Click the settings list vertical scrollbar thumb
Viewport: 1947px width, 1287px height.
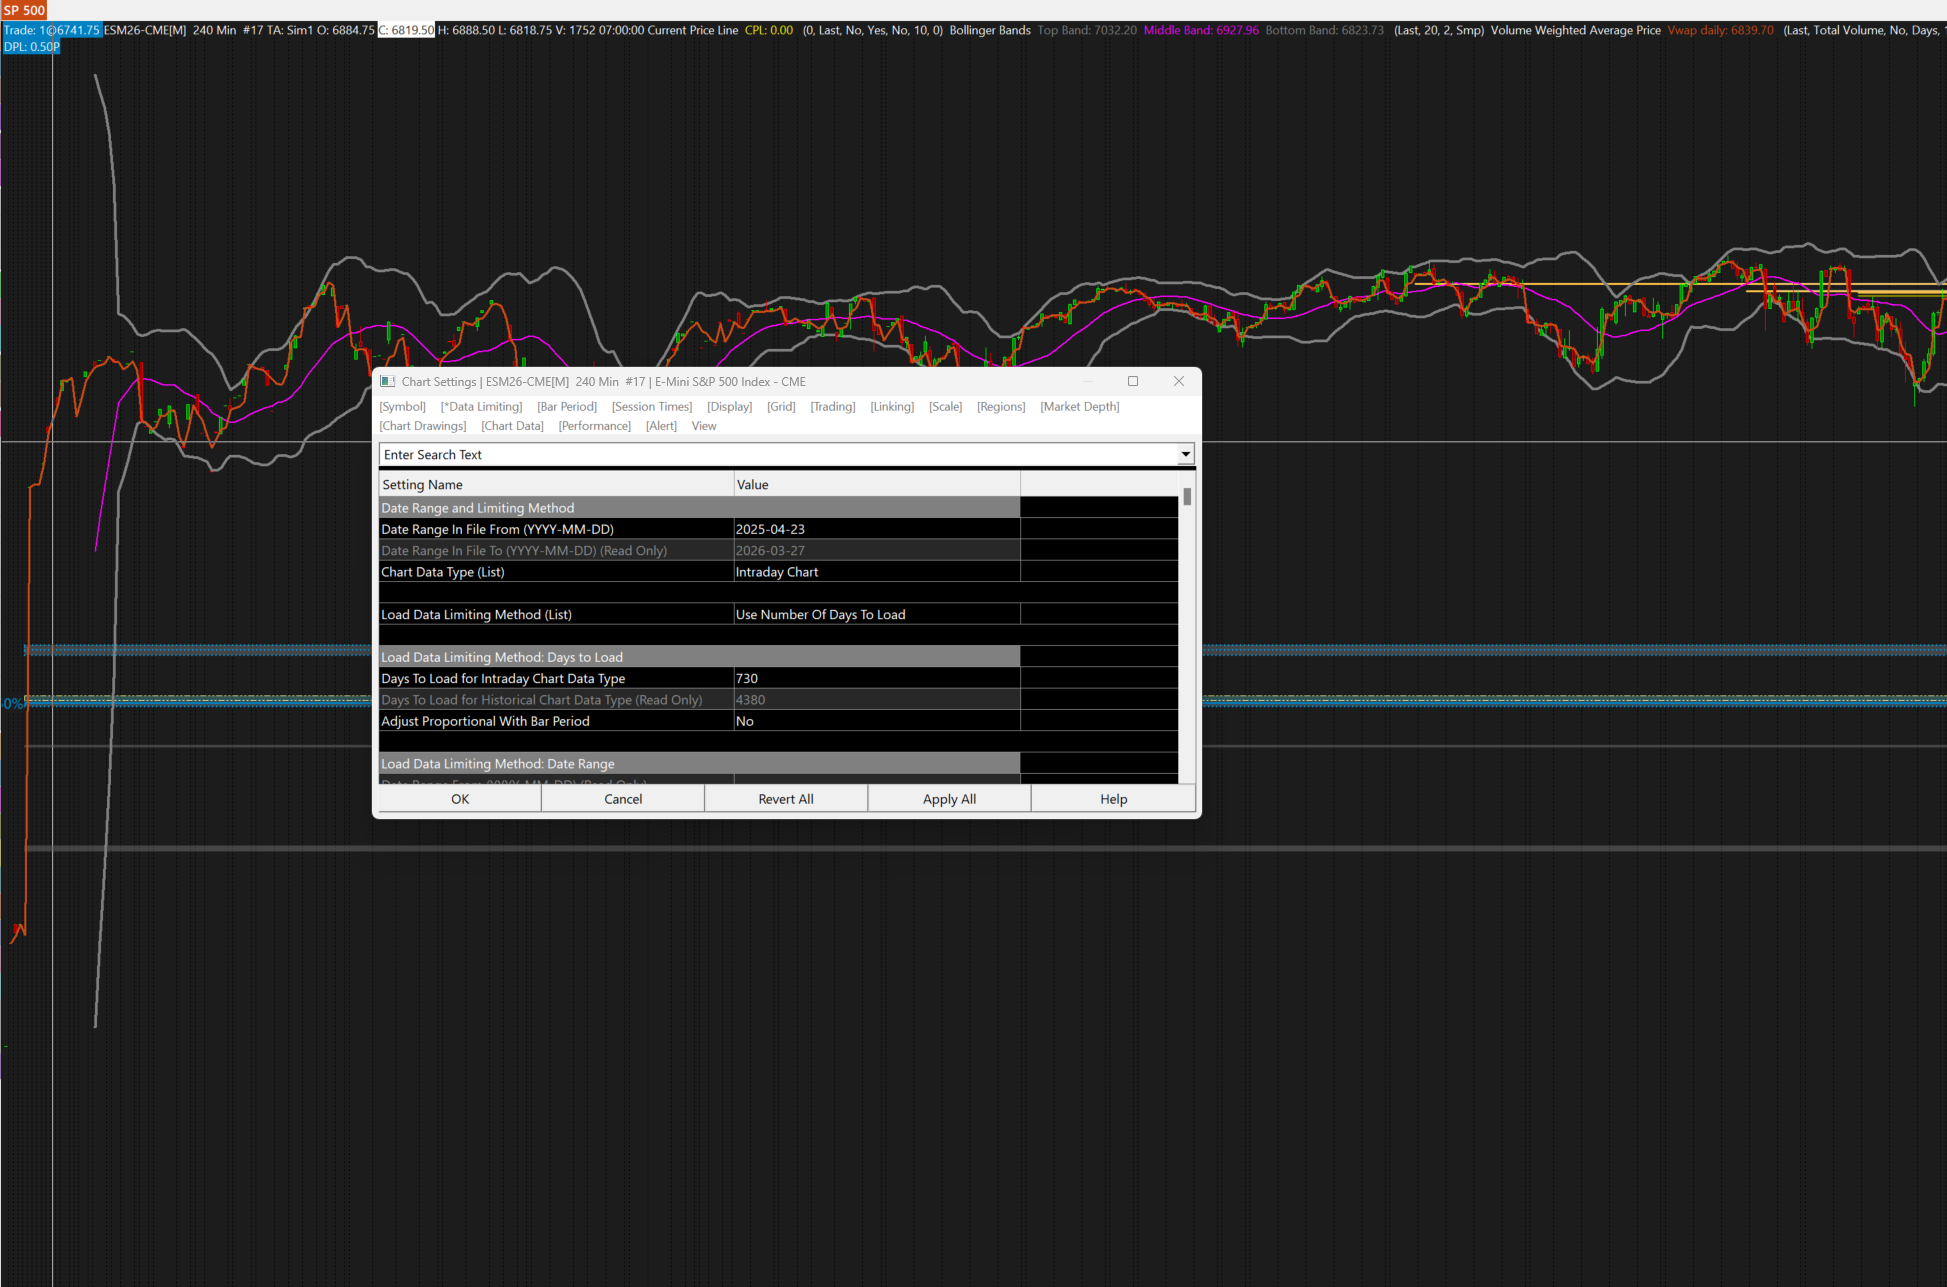coord(1187,497)
